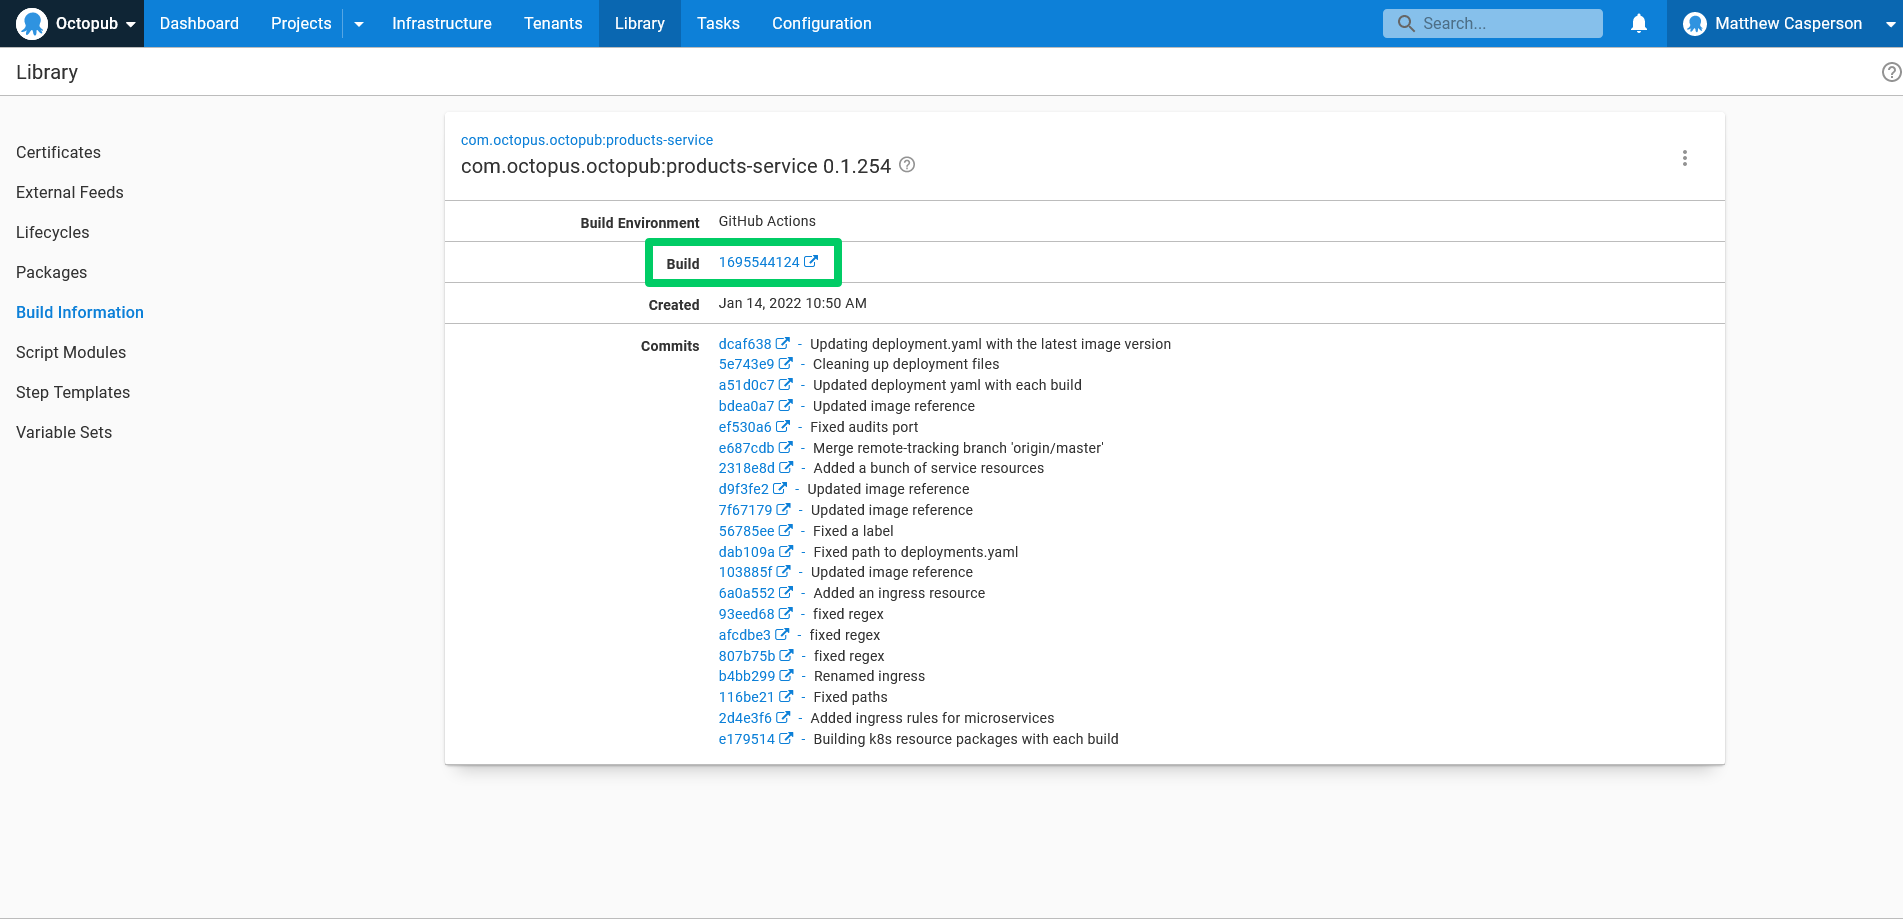Expand the Octopub space switcher dropdown
The image size is (1903, 919).
pos(130,24)
